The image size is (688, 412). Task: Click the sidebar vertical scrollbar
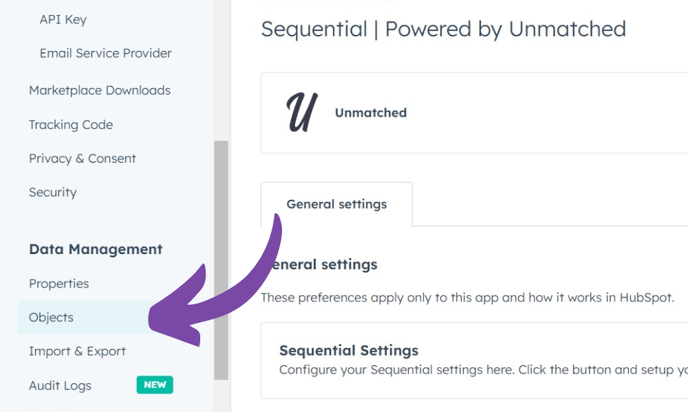click(x=221, y=260)
